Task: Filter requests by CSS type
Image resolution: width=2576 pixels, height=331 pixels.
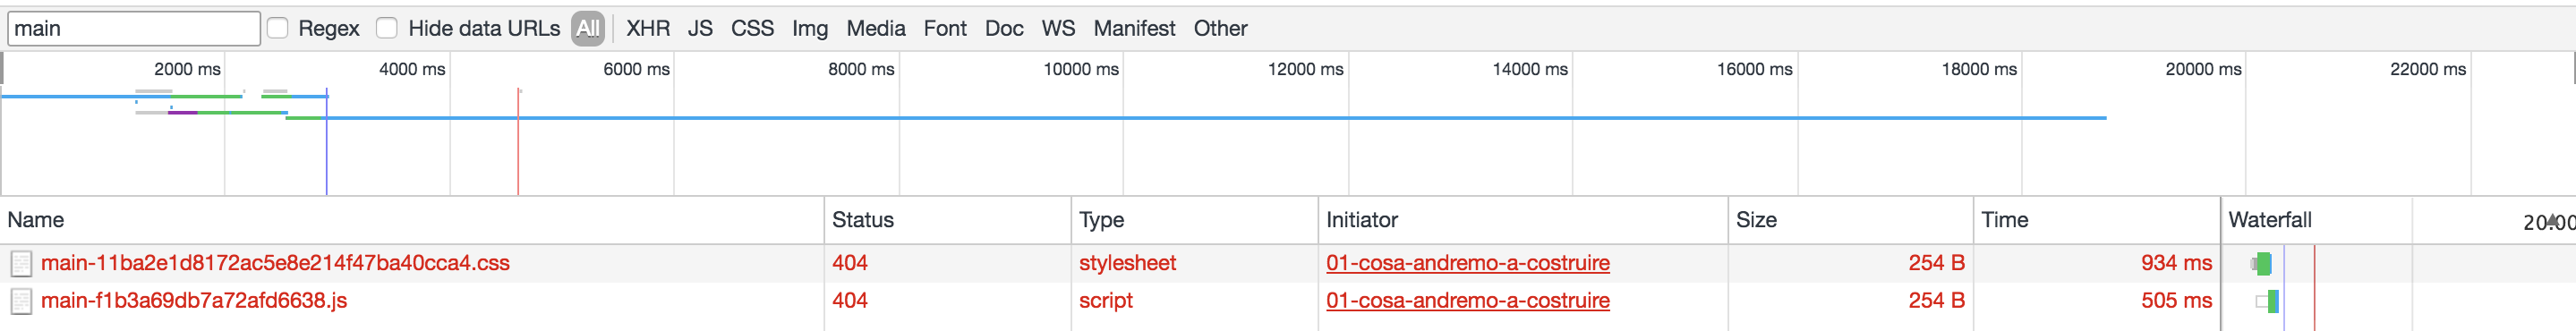Action: coord(752,28)
